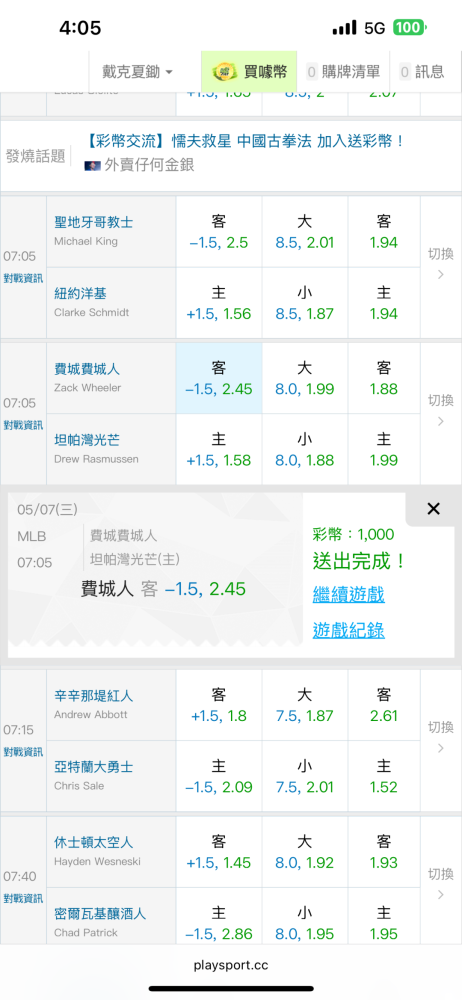Open the 訊息 tab

click(422, 72)
